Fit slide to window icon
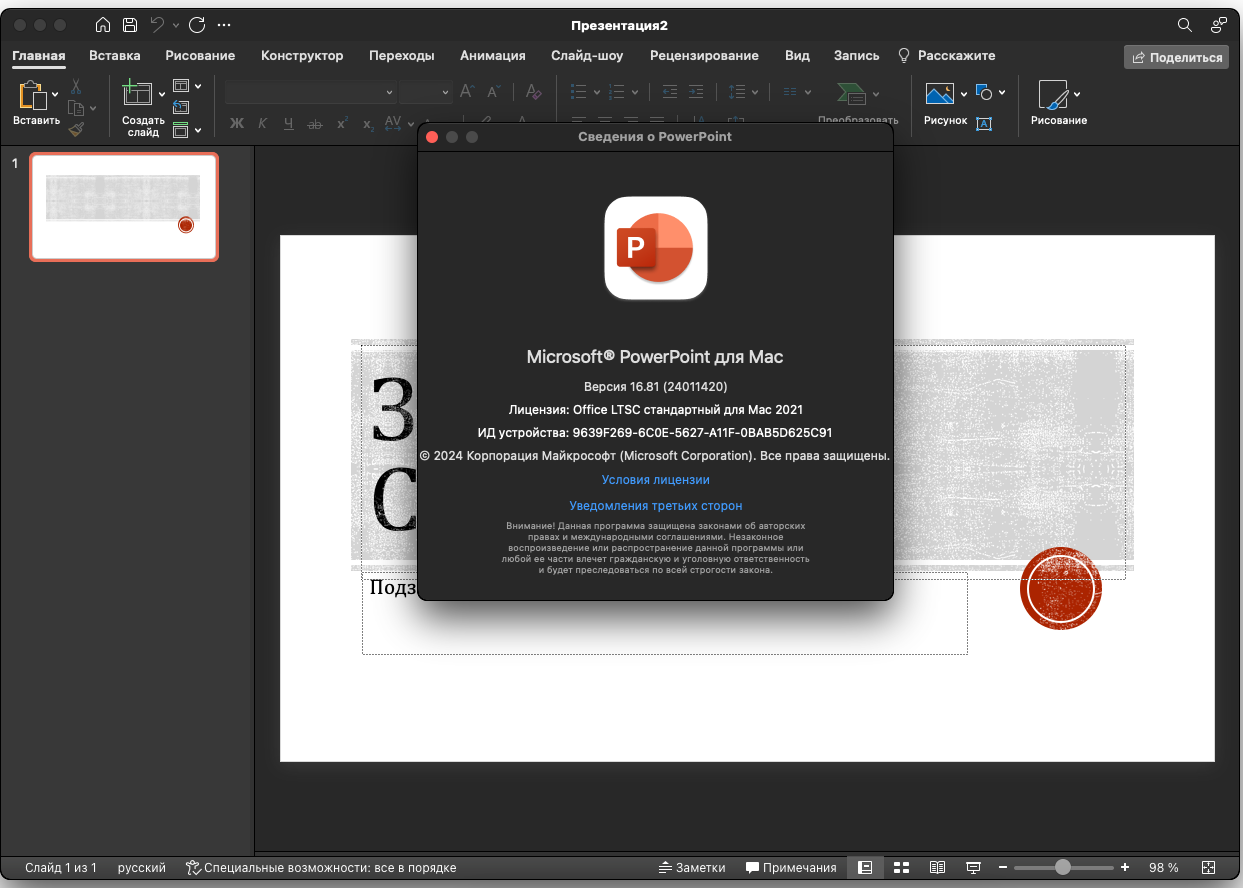The height and width of the screenshot is (888, 1243). click(1208, 867)
